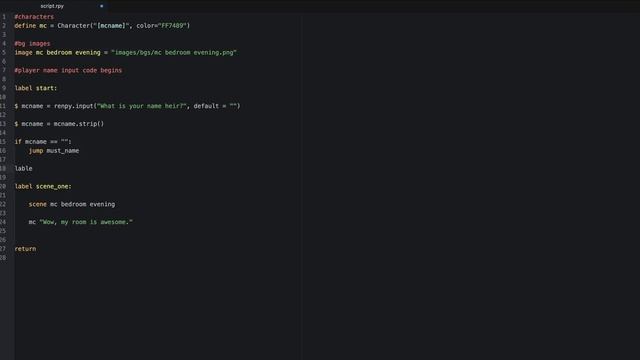Click the 'if mcname == "":' line
Image resolution: width=640 pixels, height=360 pixels.
point(43,142)
